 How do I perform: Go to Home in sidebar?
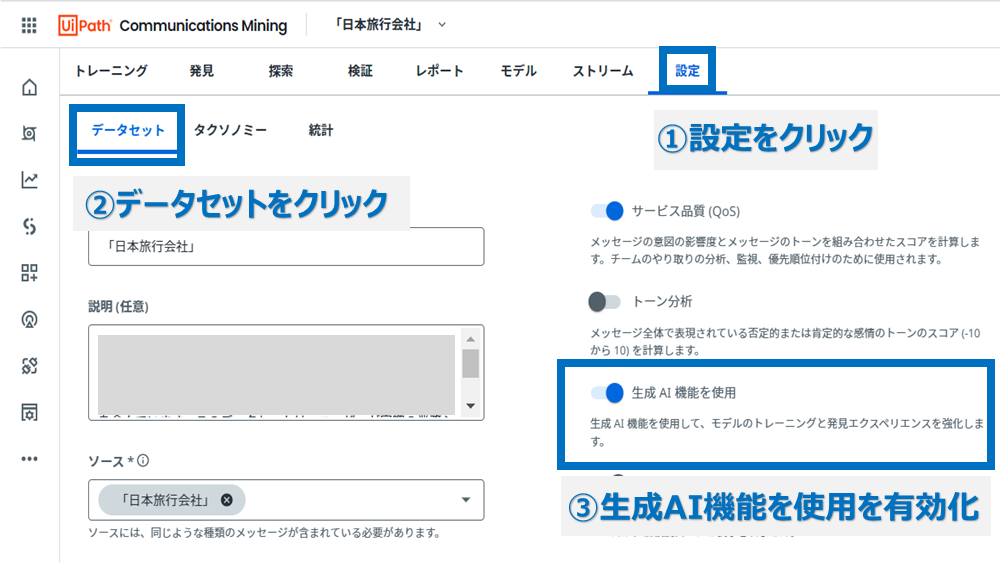coord(29,87)
